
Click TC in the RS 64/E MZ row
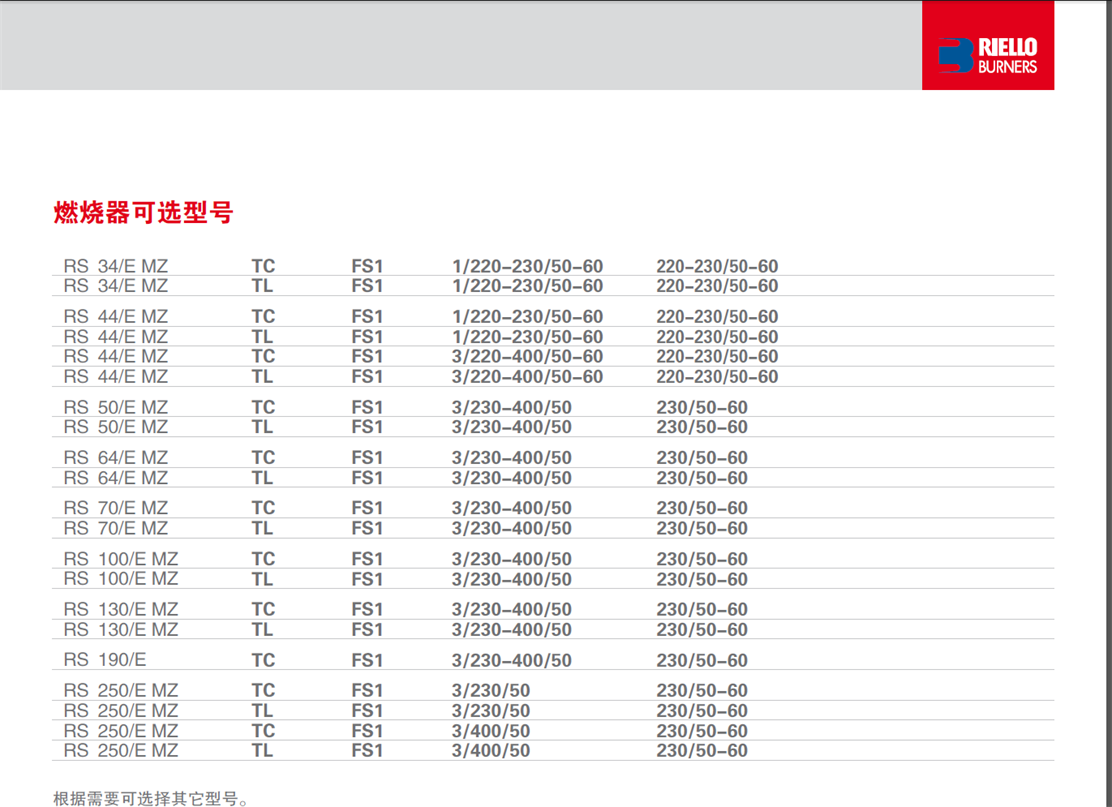tap(263, 458)
